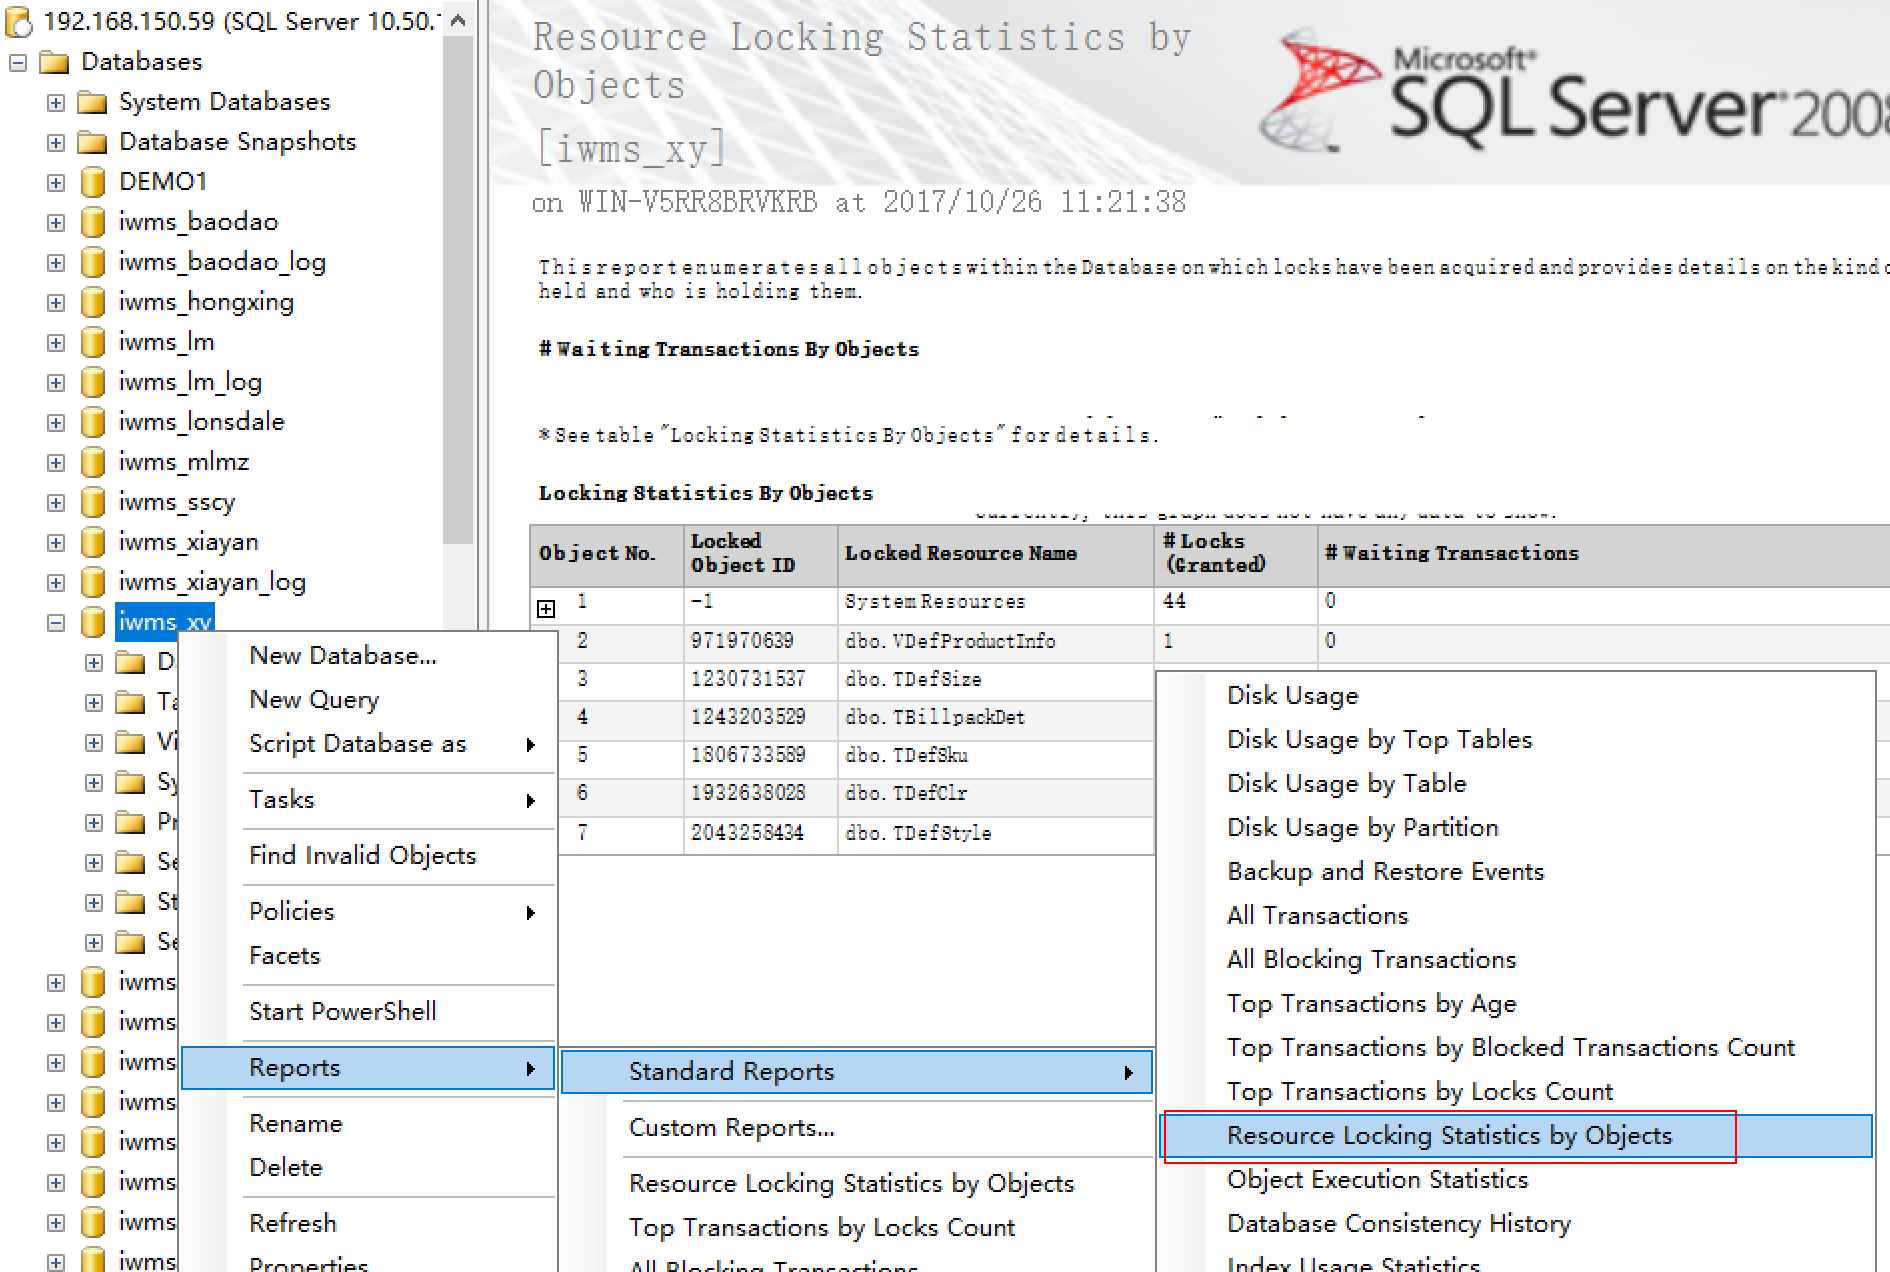Screen dimensions: 1890x1272
Task: Expand the iwms_hongxing database node
Action: coord(56,303)
